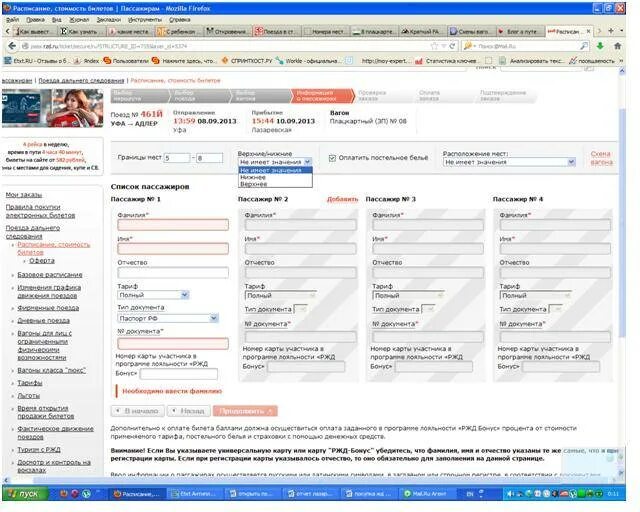Open Etxt Антиплагиат taskbar item
The width and height of the screenshot is (640, 512).
click(196, 494)
